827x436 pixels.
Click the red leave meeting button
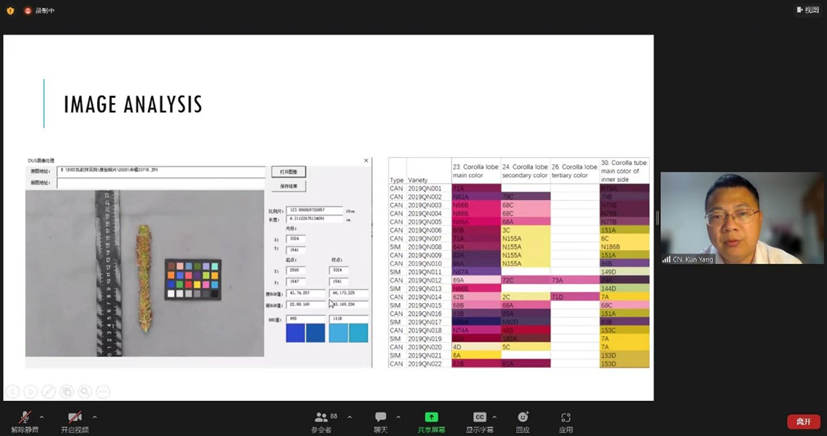pos(803,422)
